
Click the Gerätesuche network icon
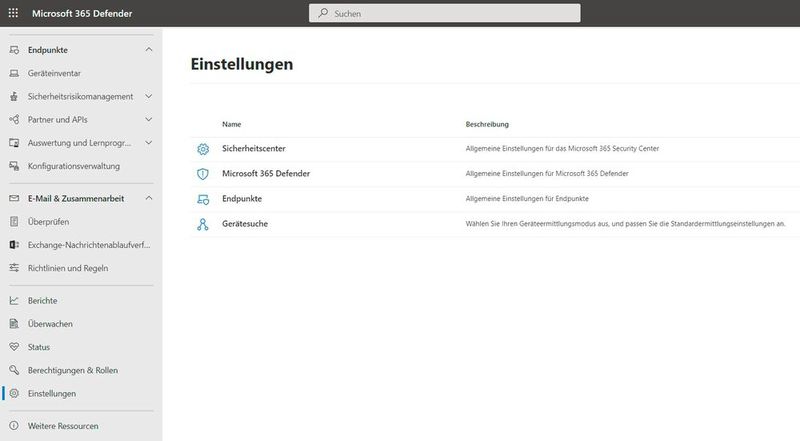click(x=203, y=224)
